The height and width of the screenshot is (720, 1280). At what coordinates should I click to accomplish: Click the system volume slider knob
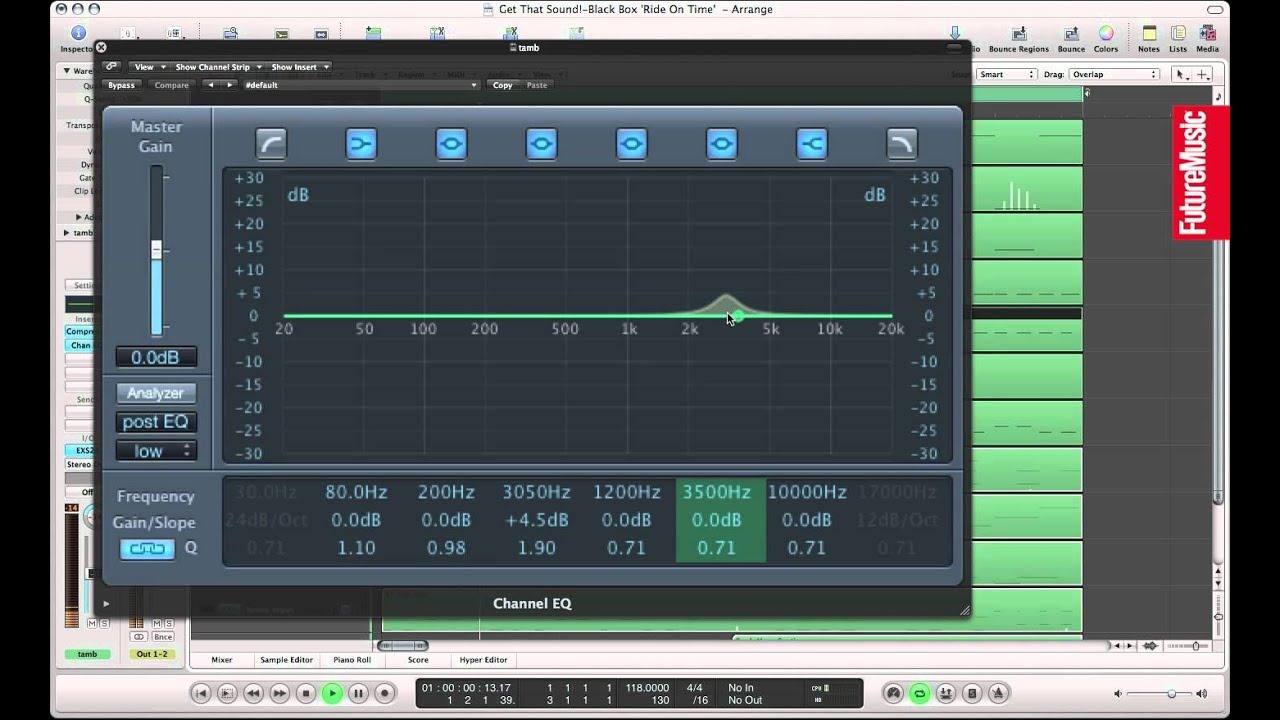[1171, 693]
